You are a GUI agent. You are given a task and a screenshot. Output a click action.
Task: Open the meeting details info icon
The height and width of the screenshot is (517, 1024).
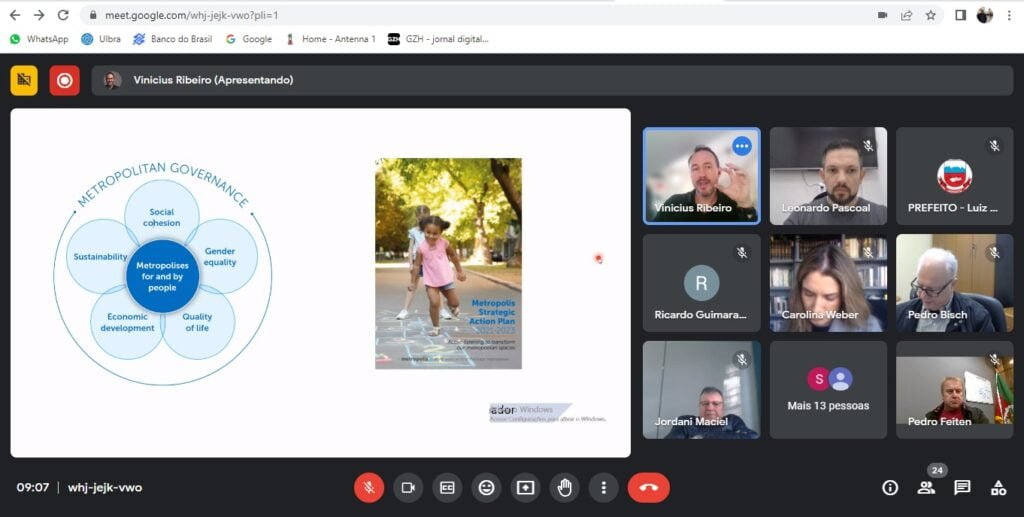coord(889,487)
